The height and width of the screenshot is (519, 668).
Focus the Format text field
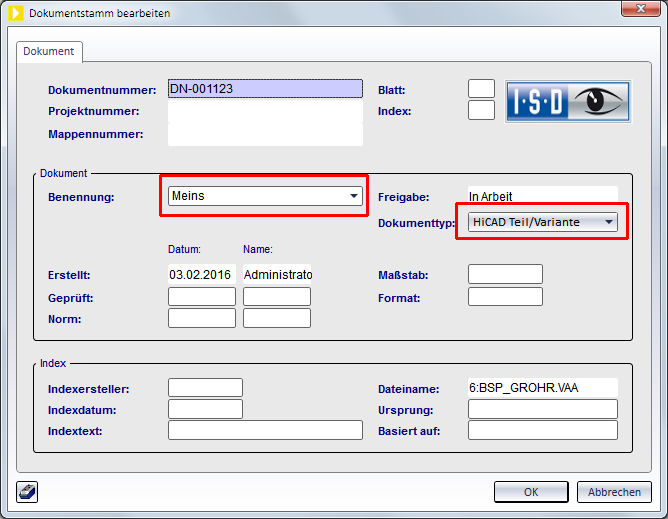tap(505, 297)
